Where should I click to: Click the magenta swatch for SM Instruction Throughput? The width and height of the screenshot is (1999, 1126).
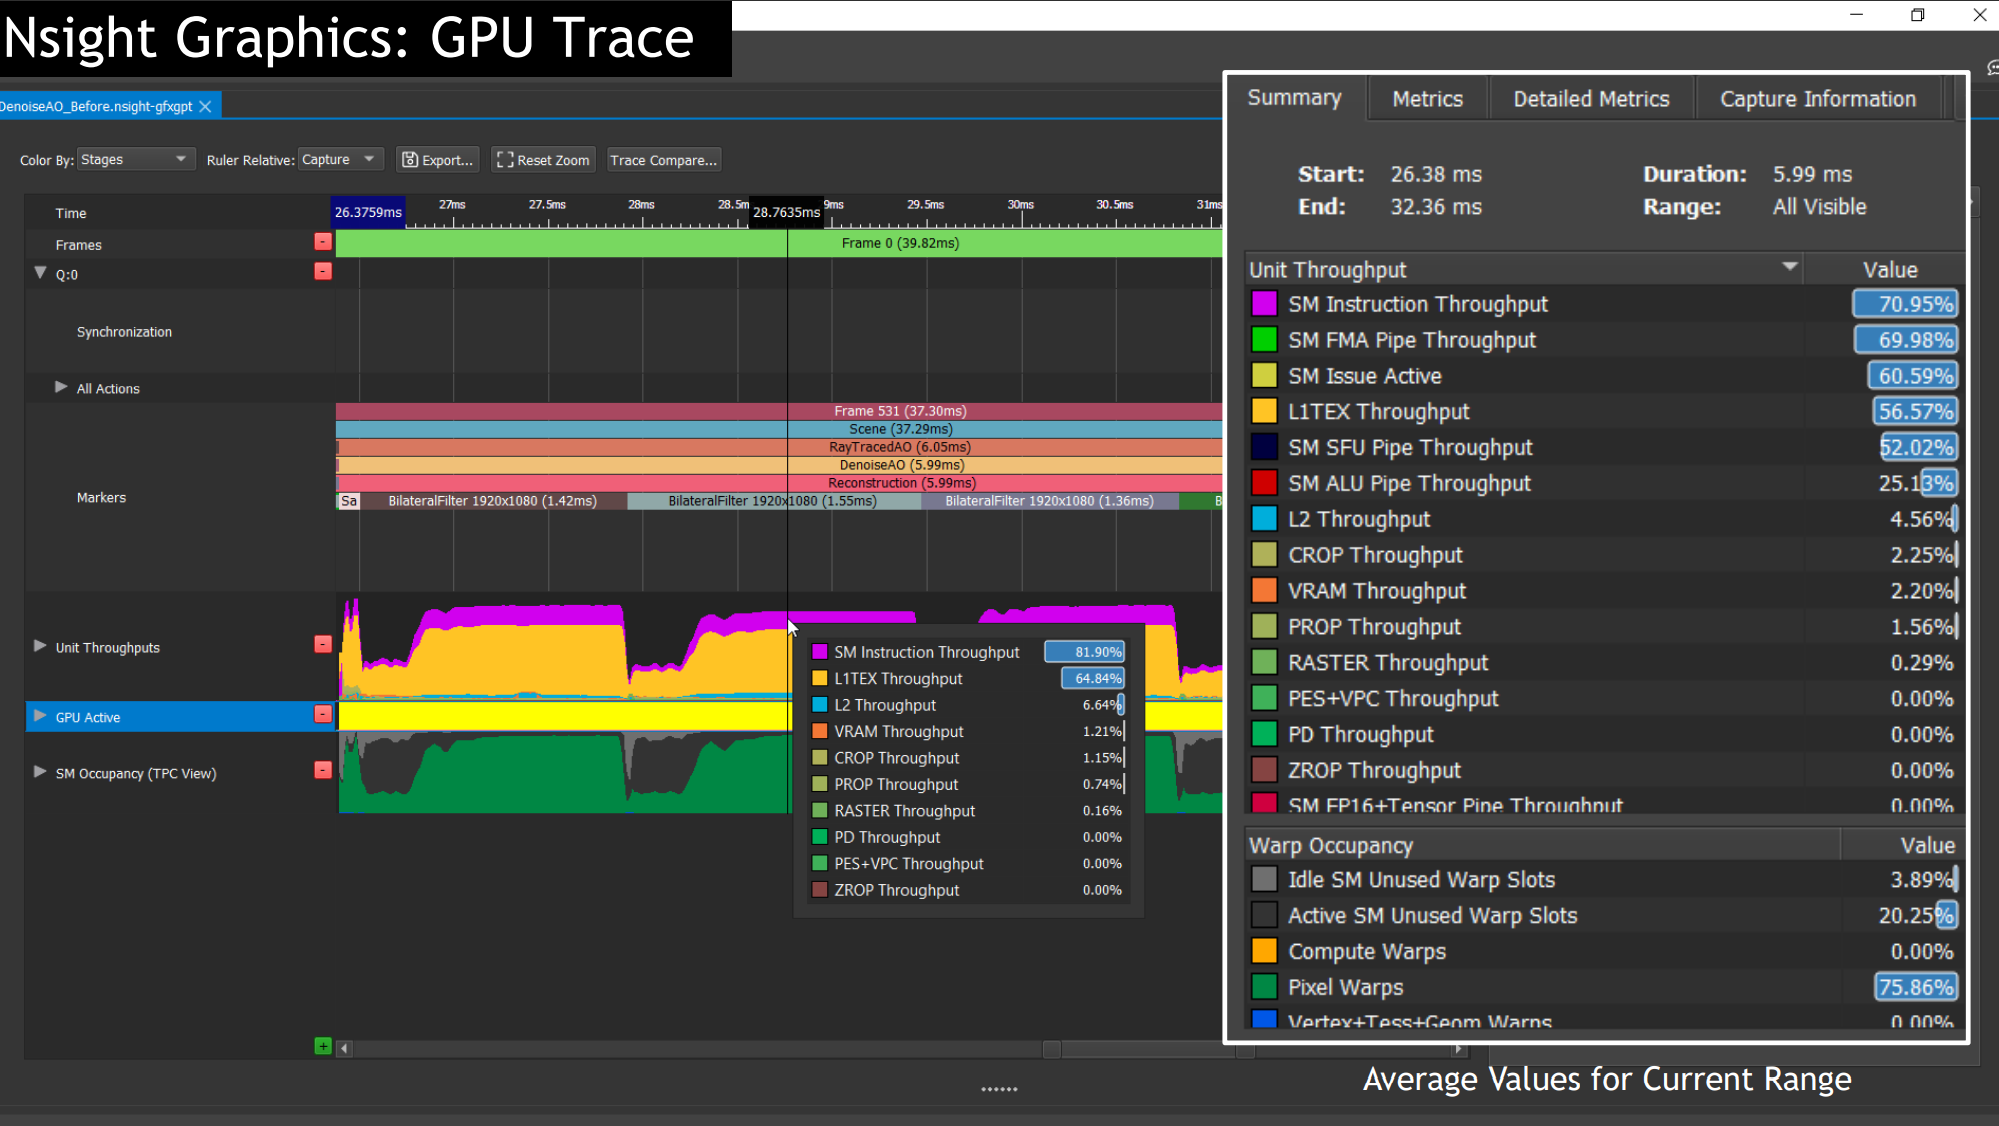click(x=1263, y=303)
